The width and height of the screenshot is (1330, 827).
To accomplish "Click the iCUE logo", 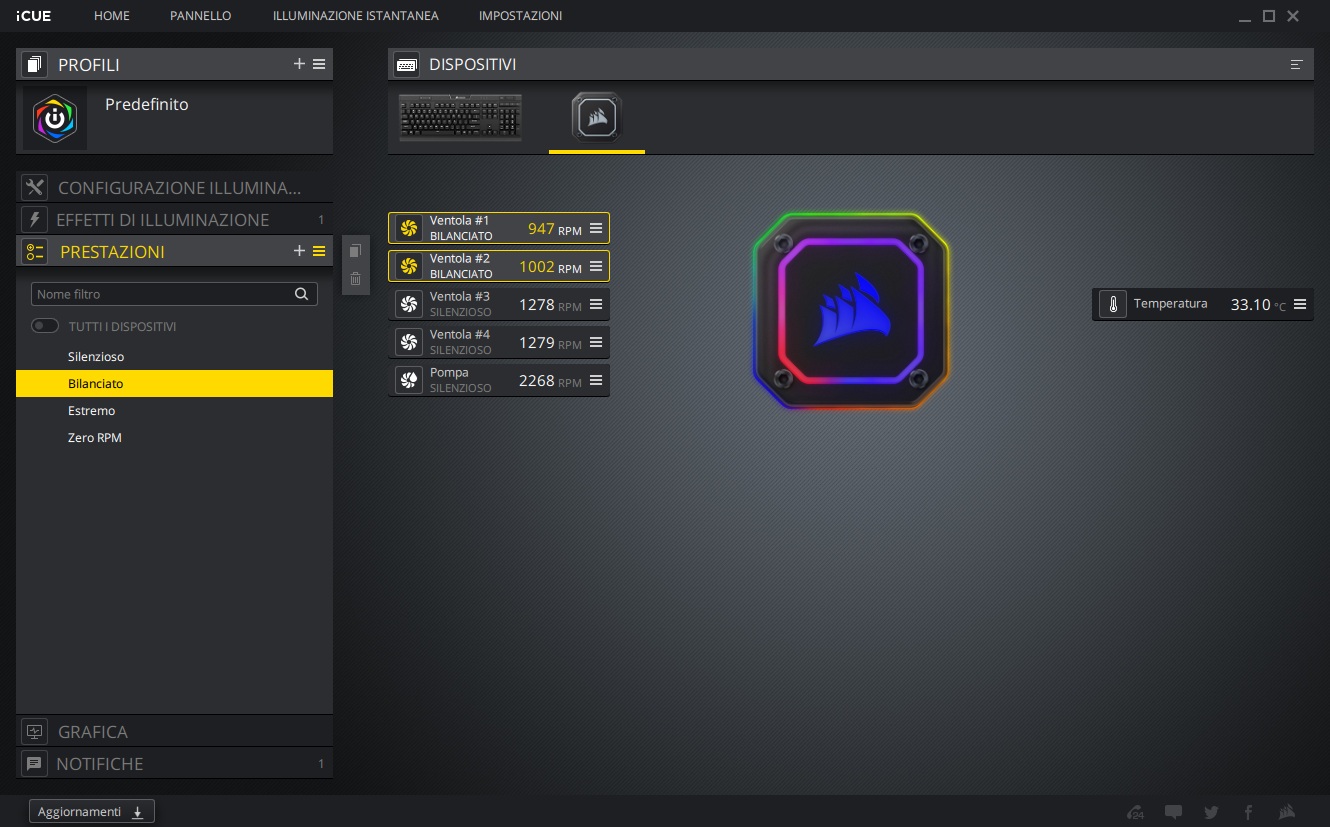I will [33, 16].
